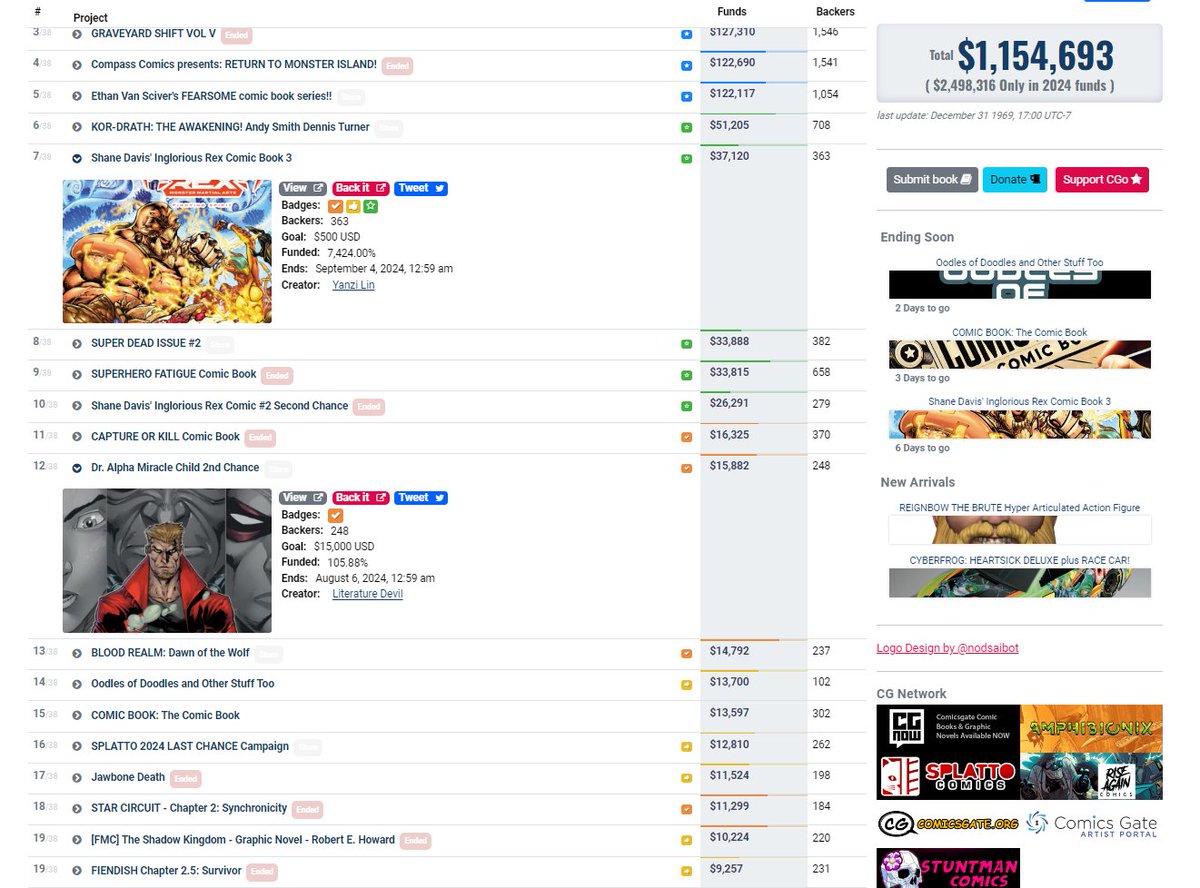Expand GRAVEYARD SHIFT VOL V row chevron
Viewport: 1200px width, 888px height.
[x=77, y=34]
